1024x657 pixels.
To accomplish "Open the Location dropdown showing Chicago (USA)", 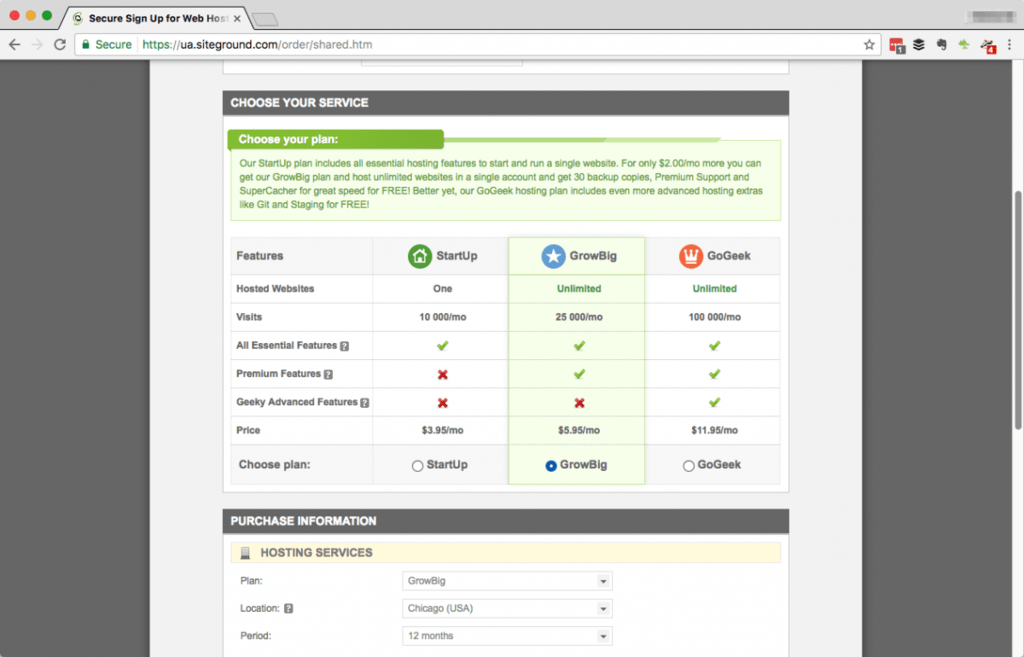I will [507, 608].
